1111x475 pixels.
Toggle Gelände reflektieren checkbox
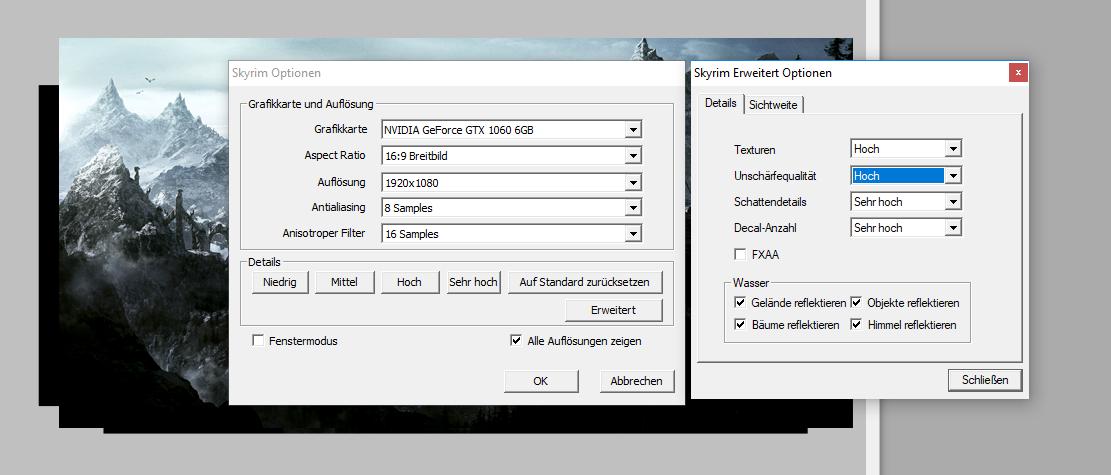(x=740, y=303)
